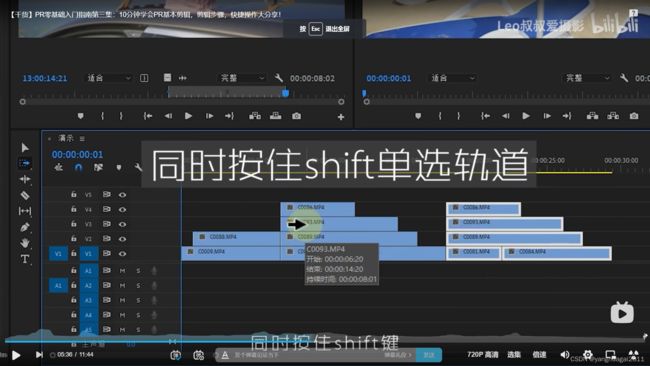The width and height of the screenshot is (650, 366).
Task: Click Overwrite in the Source monitor
Action: (x=276, y=116)
